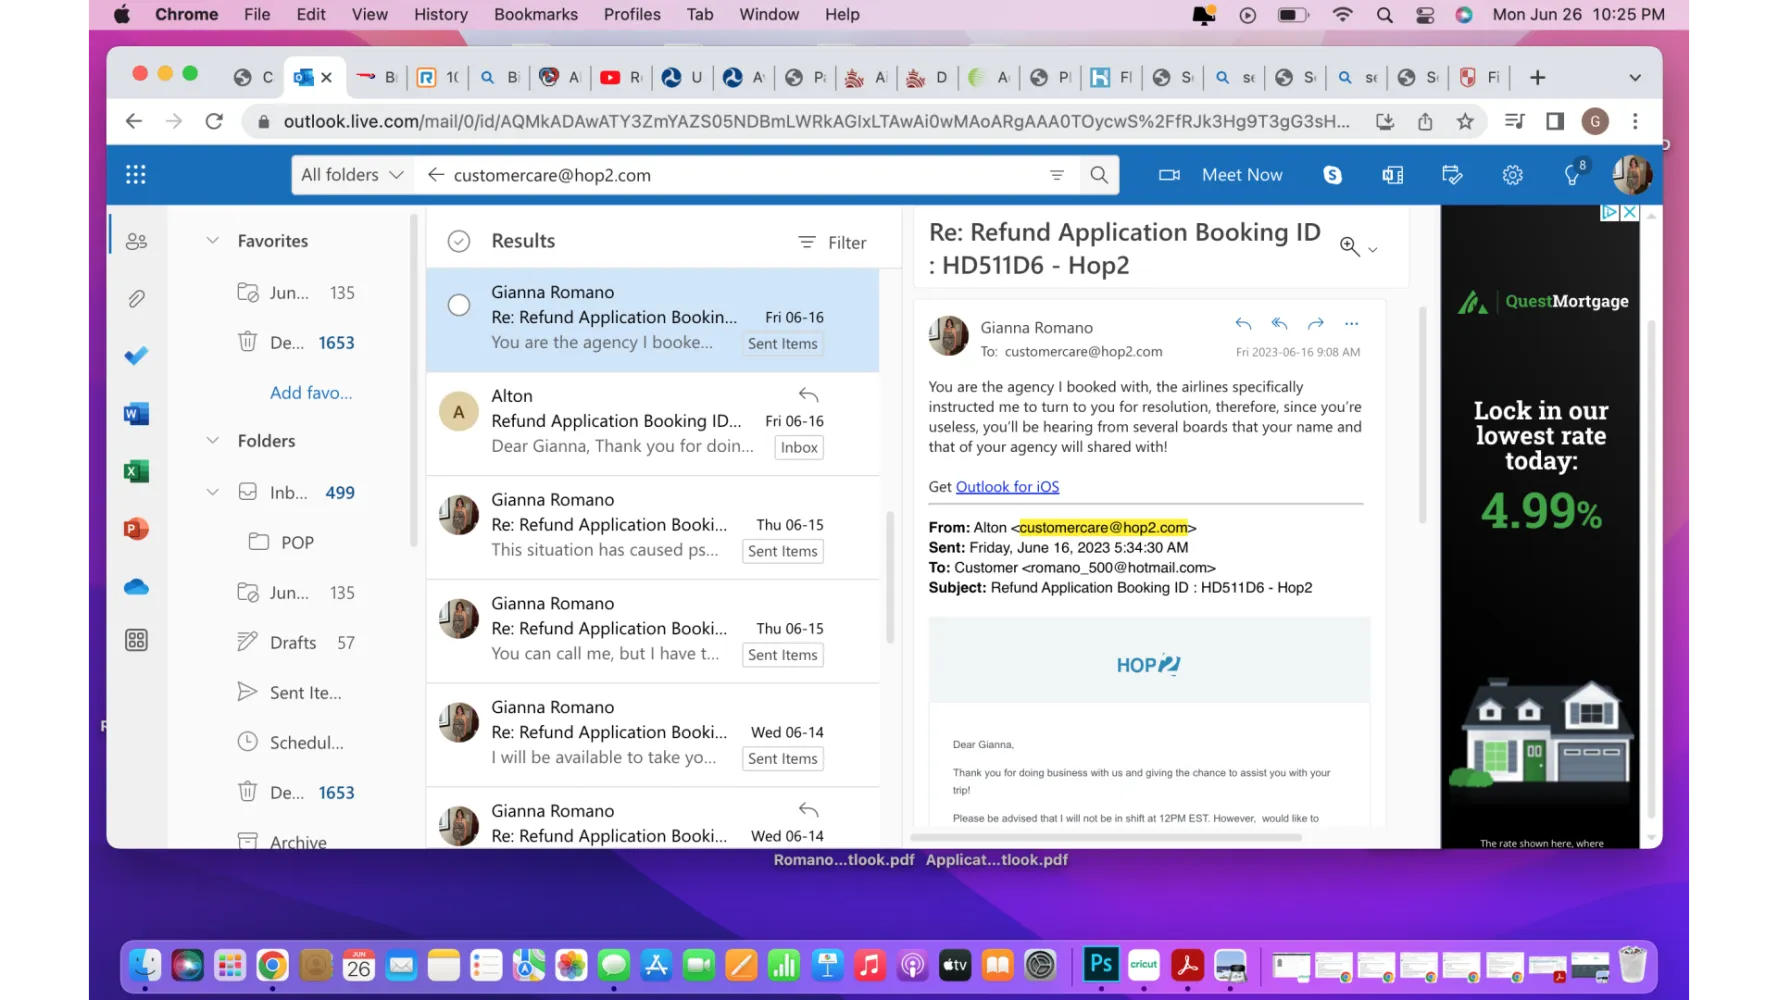Select the first Gianna Romano message checkbox
The width and height of the screenshot is (1778, 1000).
[459, 305]
